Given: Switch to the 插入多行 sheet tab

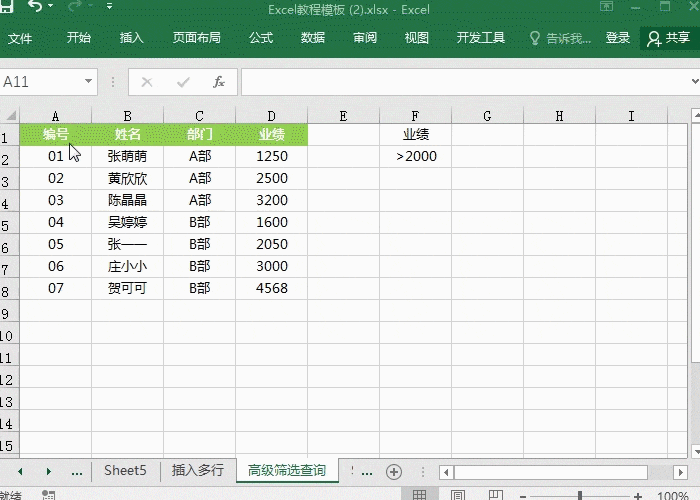Looking at the screenshot, I should tap(198, 471).
